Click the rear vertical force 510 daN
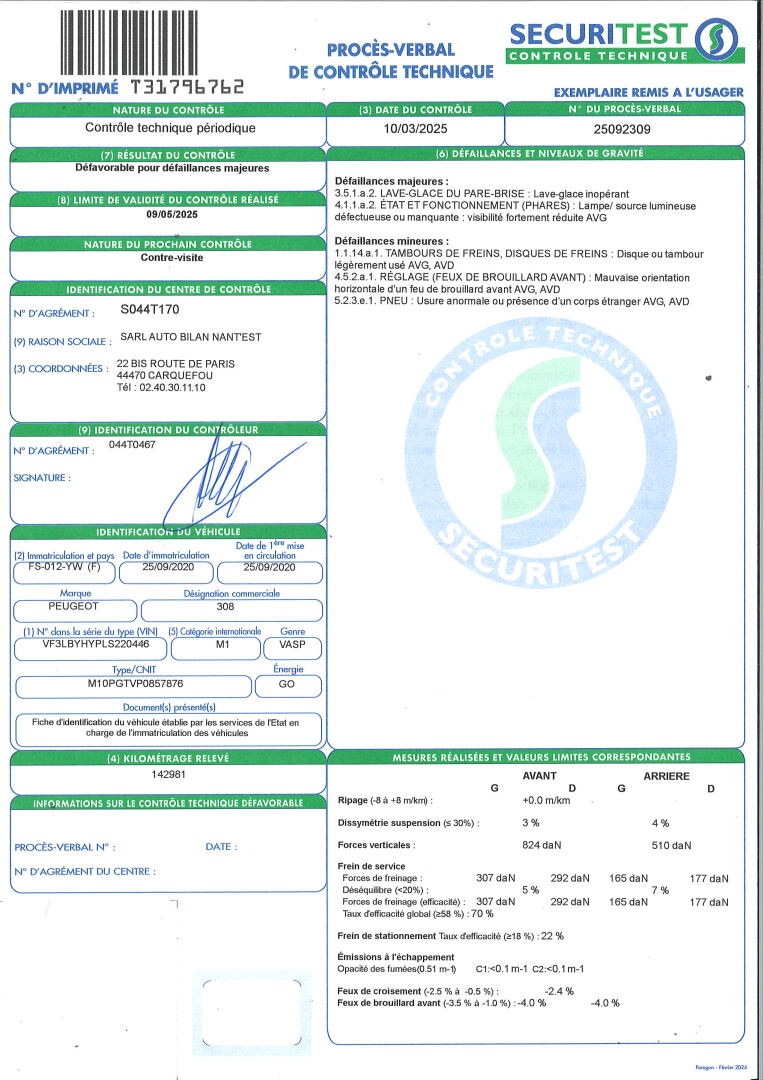The width and height of the screenshot is (764, 1080). pos(671,845)
